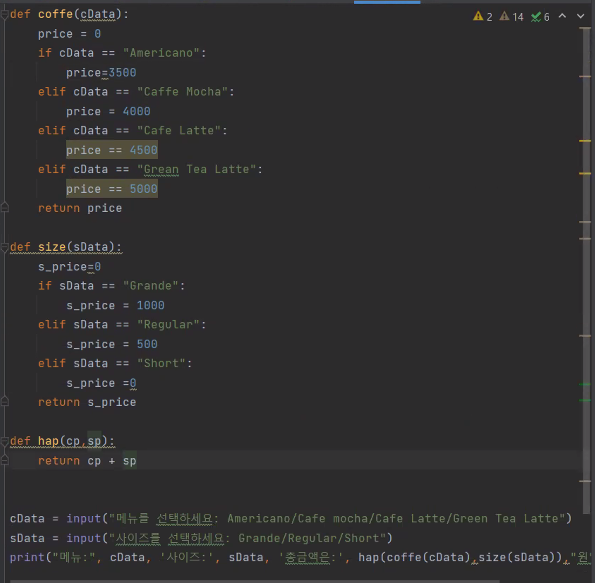
Task: Click the value 1000 in s_price
Action: click(x=151, y=305)
